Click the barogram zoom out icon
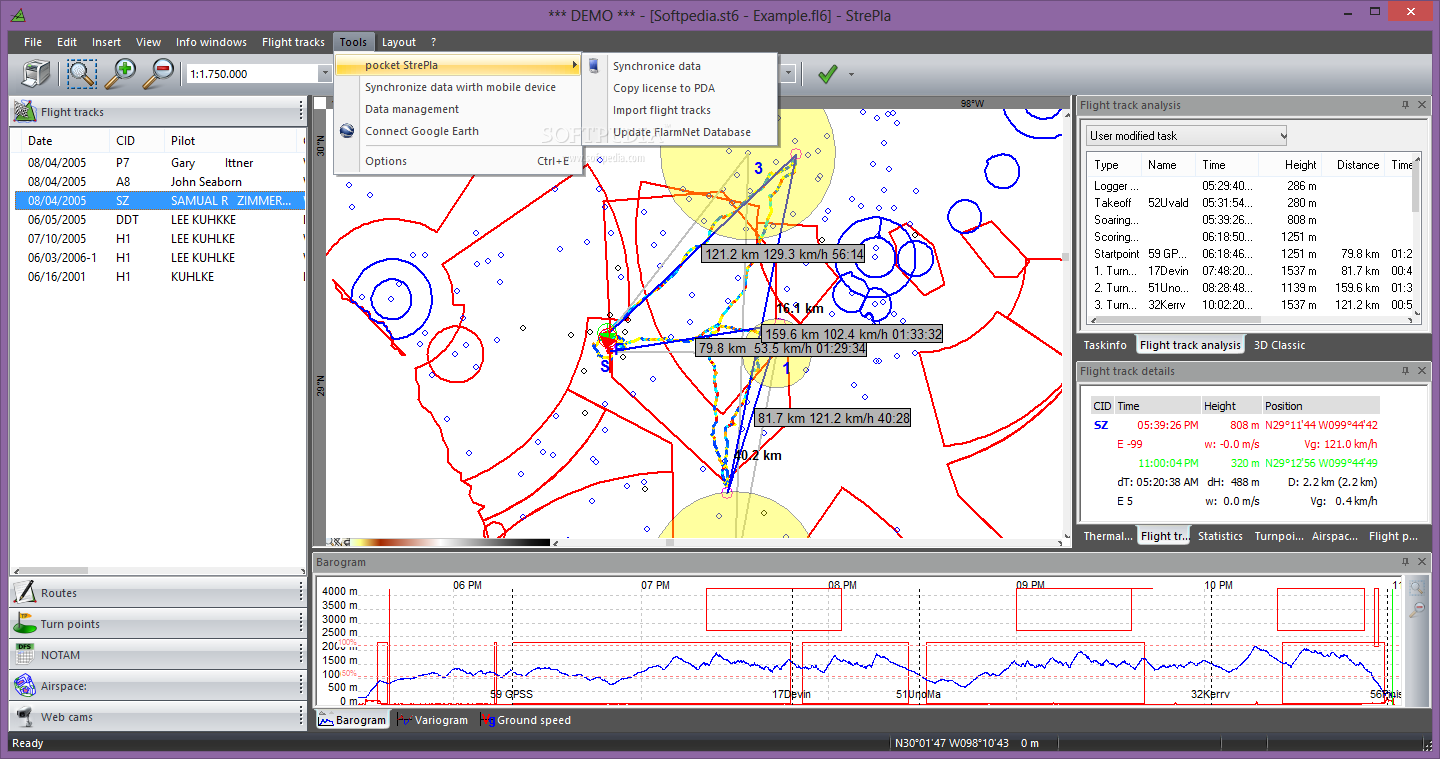Viewport: 1440px width, 759px height. [x=1416, y=609]
